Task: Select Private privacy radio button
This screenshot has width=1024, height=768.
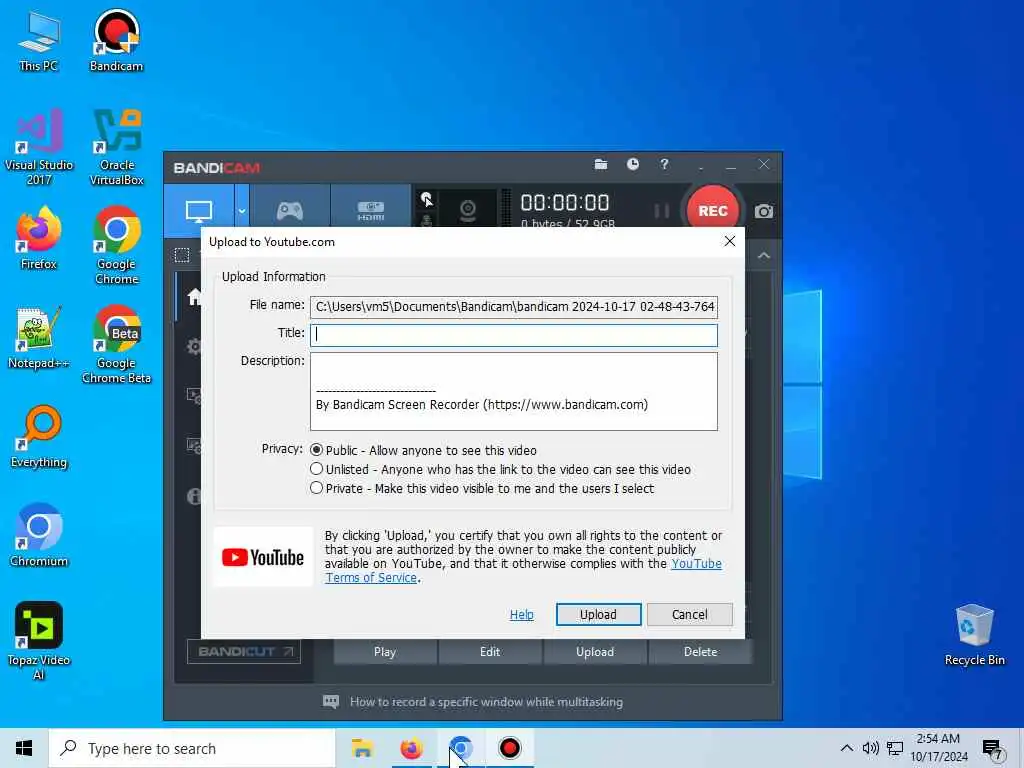Action: (x=317, y=488)
